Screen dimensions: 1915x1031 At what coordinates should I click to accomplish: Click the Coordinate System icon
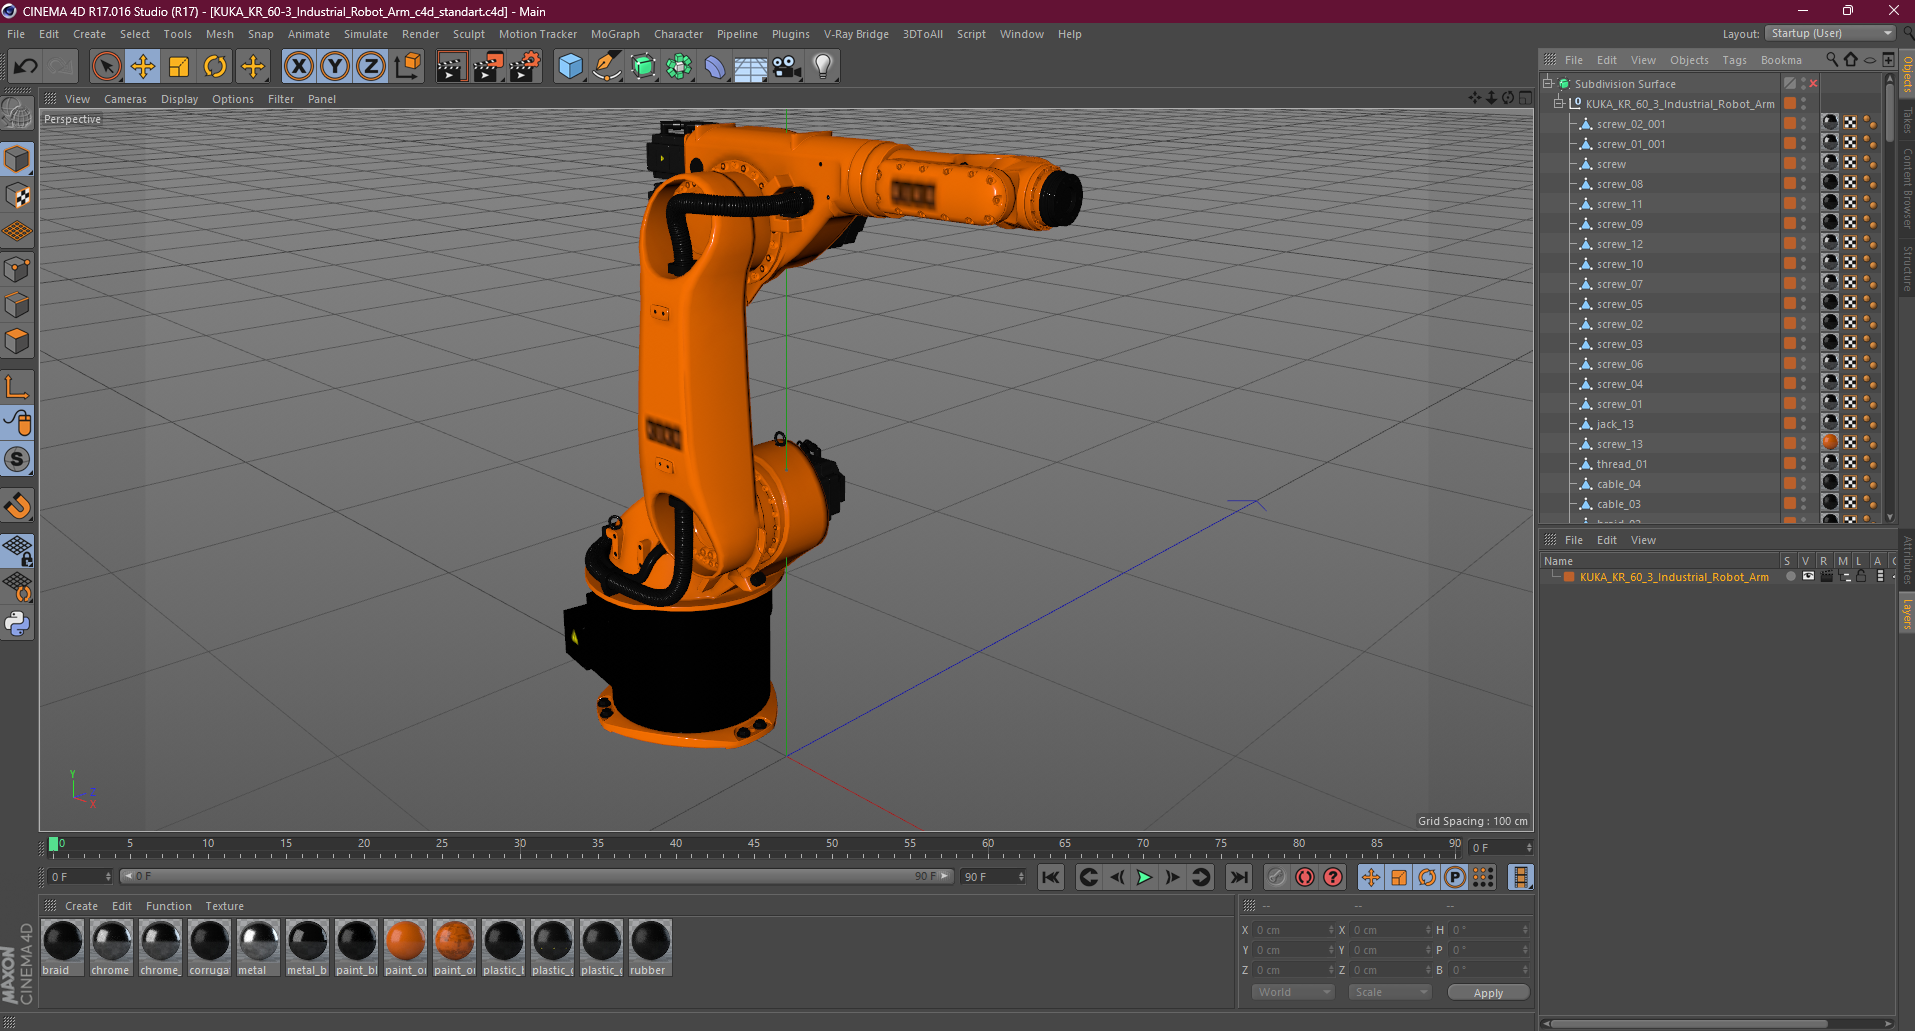coord(407,67)
